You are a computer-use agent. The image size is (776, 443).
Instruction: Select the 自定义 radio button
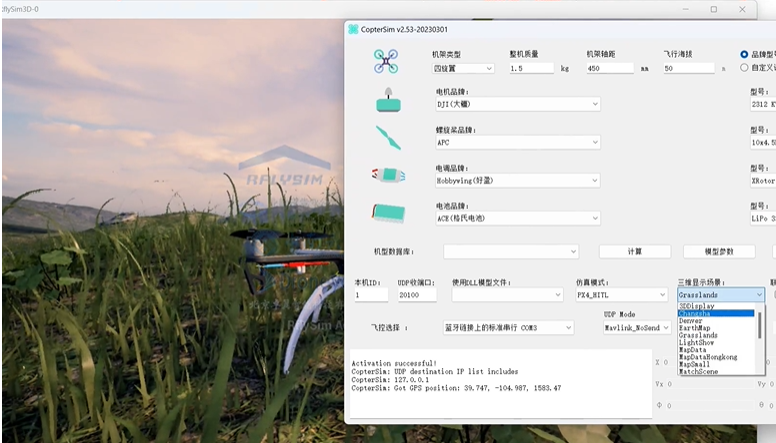click(744, 68)
